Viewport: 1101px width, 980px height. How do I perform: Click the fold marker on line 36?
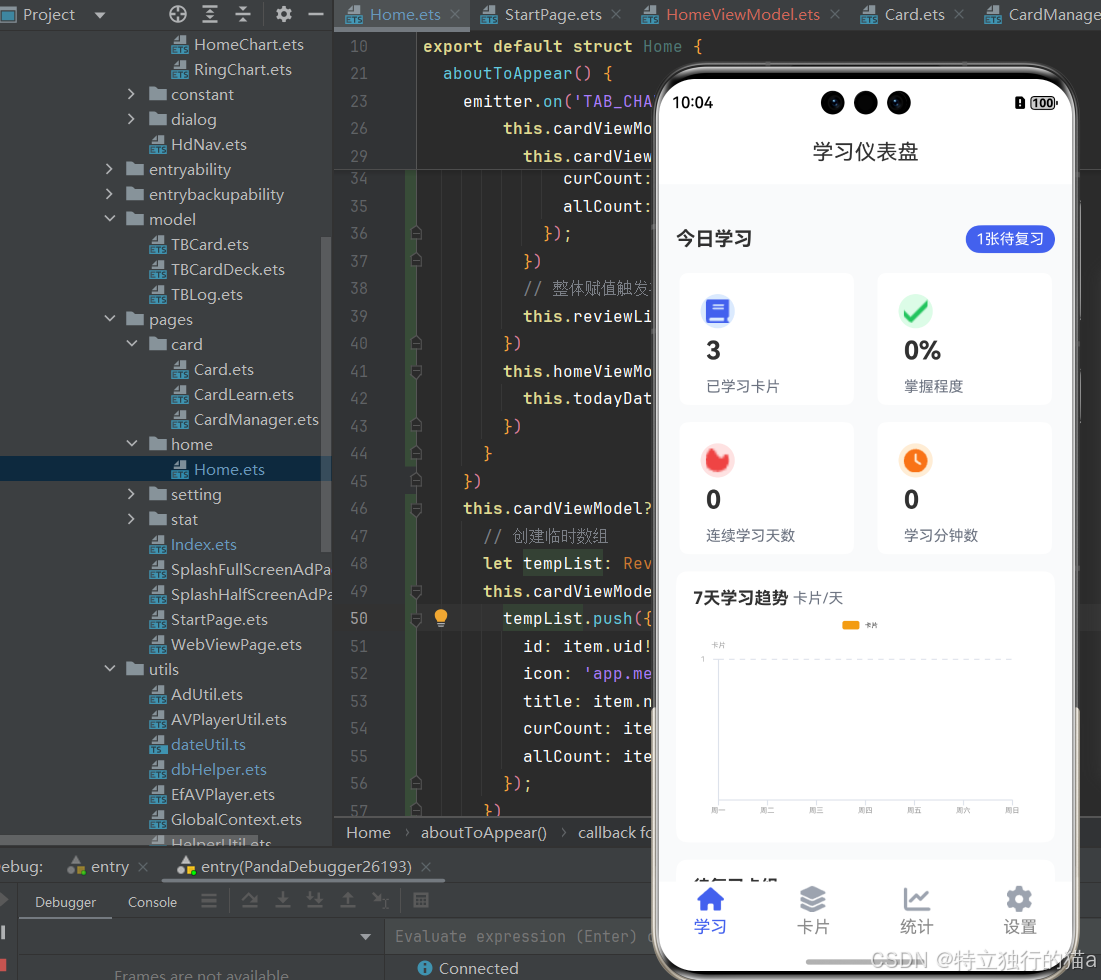[x=416, y=232]
